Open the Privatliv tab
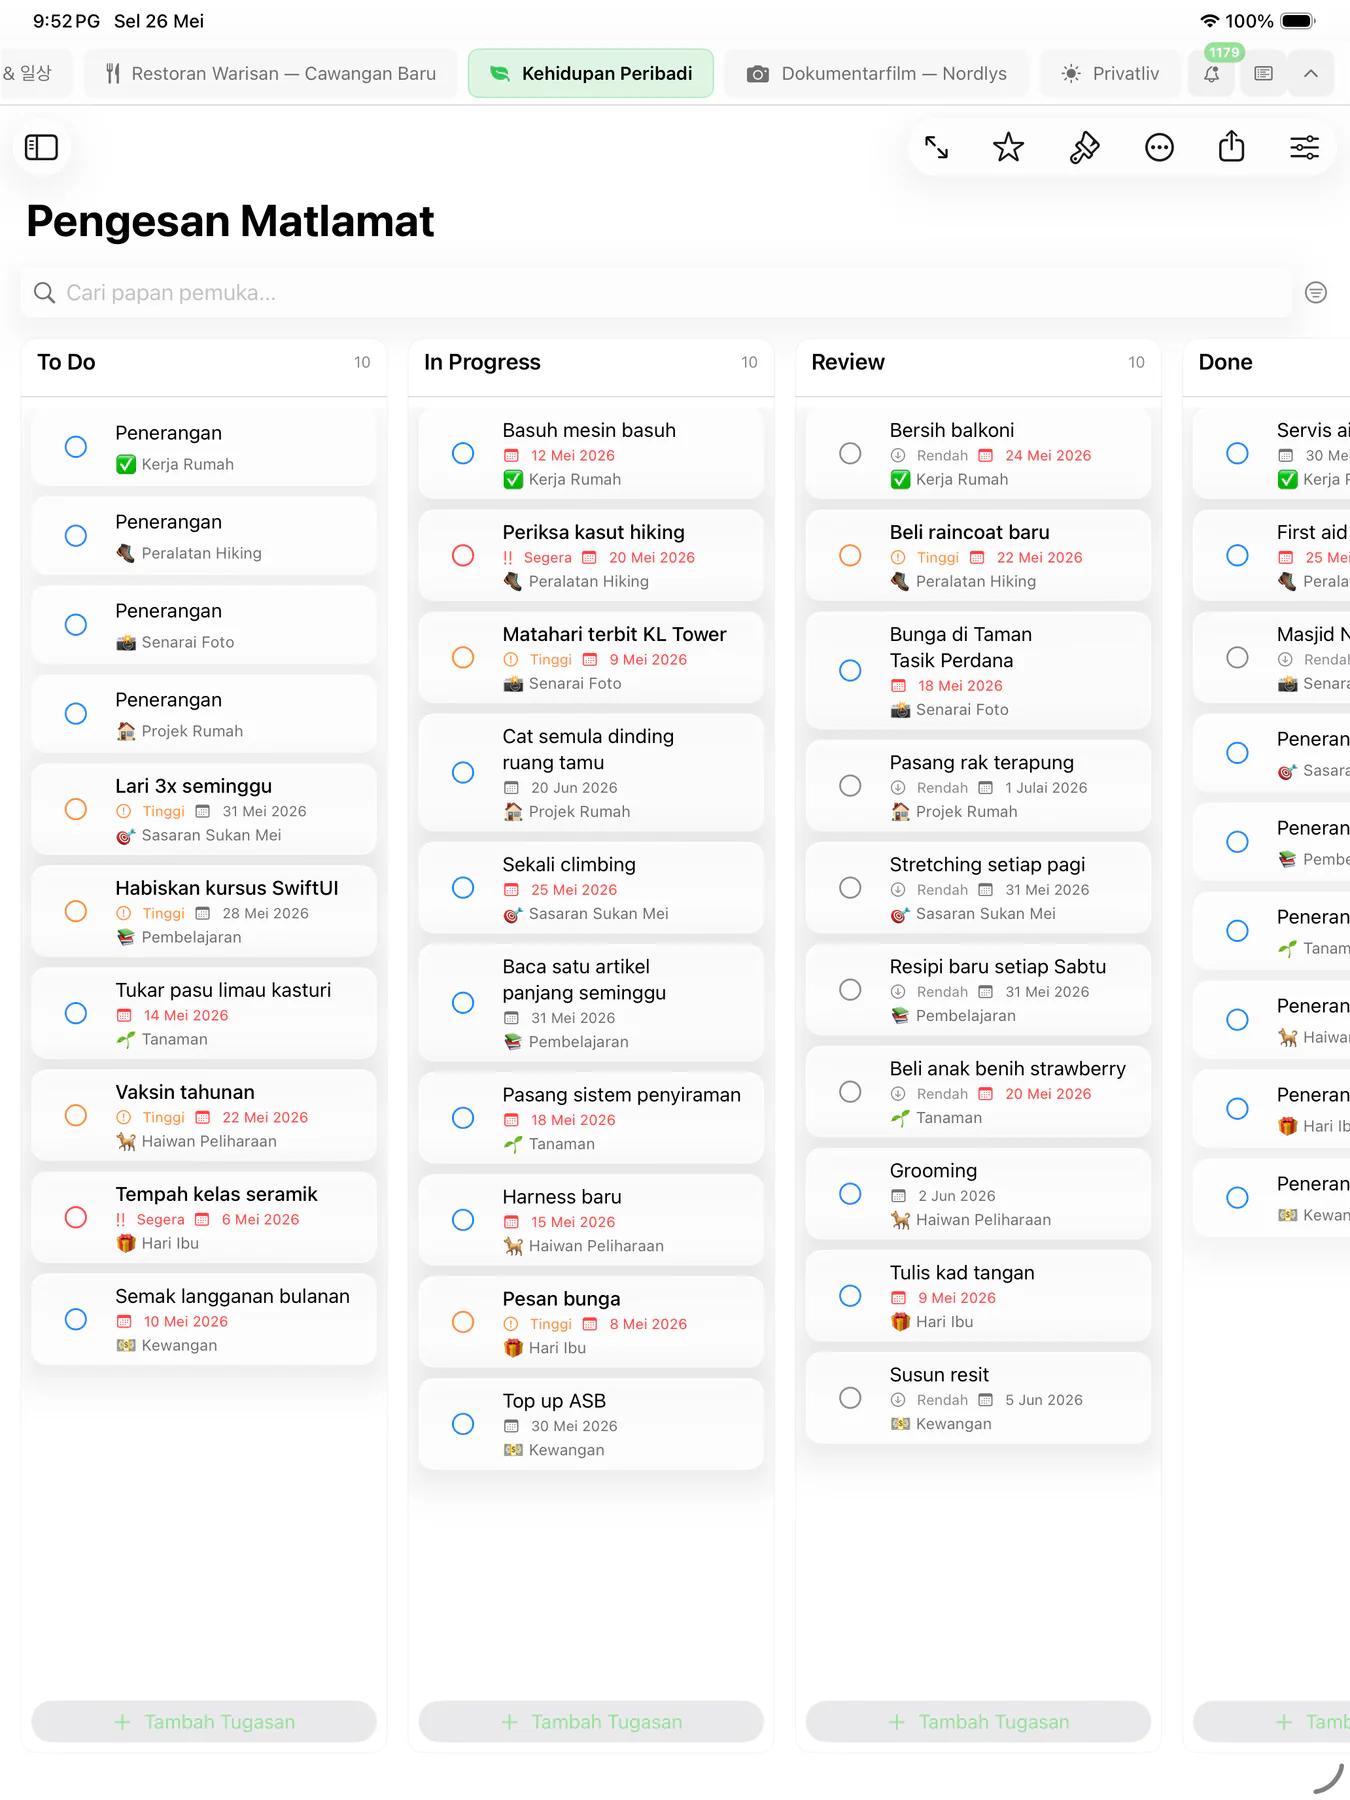The image size is (1350, 1800). [x=1110, y=74]
